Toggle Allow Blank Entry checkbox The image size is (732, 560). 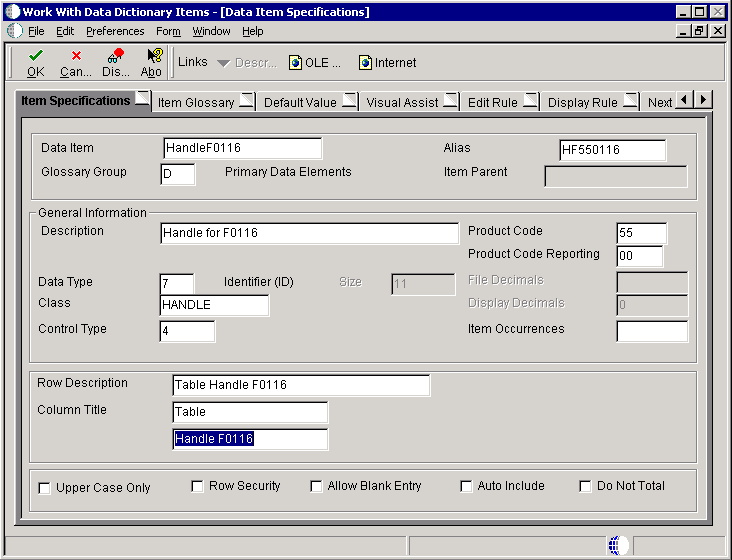[316, 486]
